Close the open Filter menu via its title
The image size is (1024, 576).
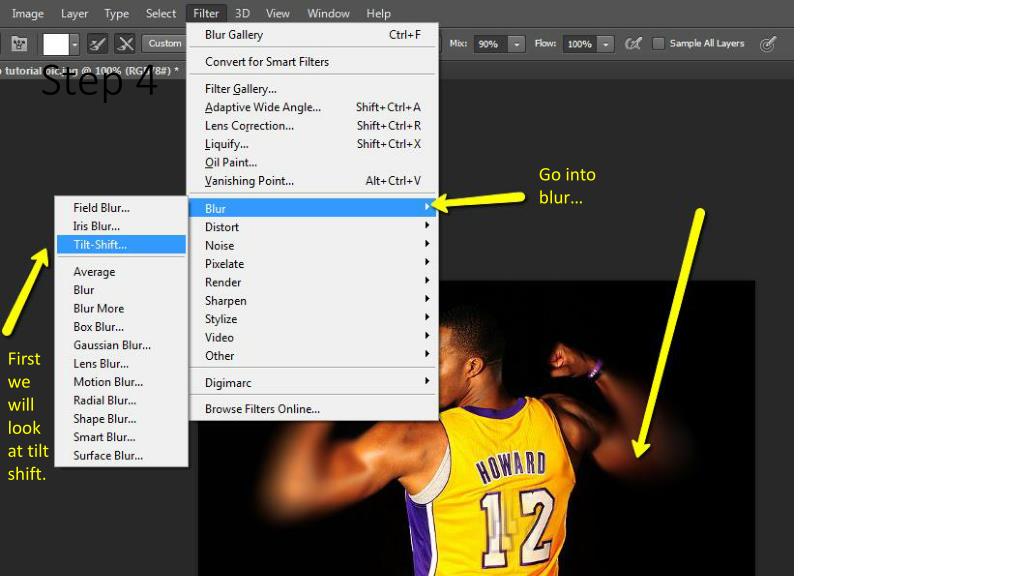pyautogui.click(x=206, y=13)
